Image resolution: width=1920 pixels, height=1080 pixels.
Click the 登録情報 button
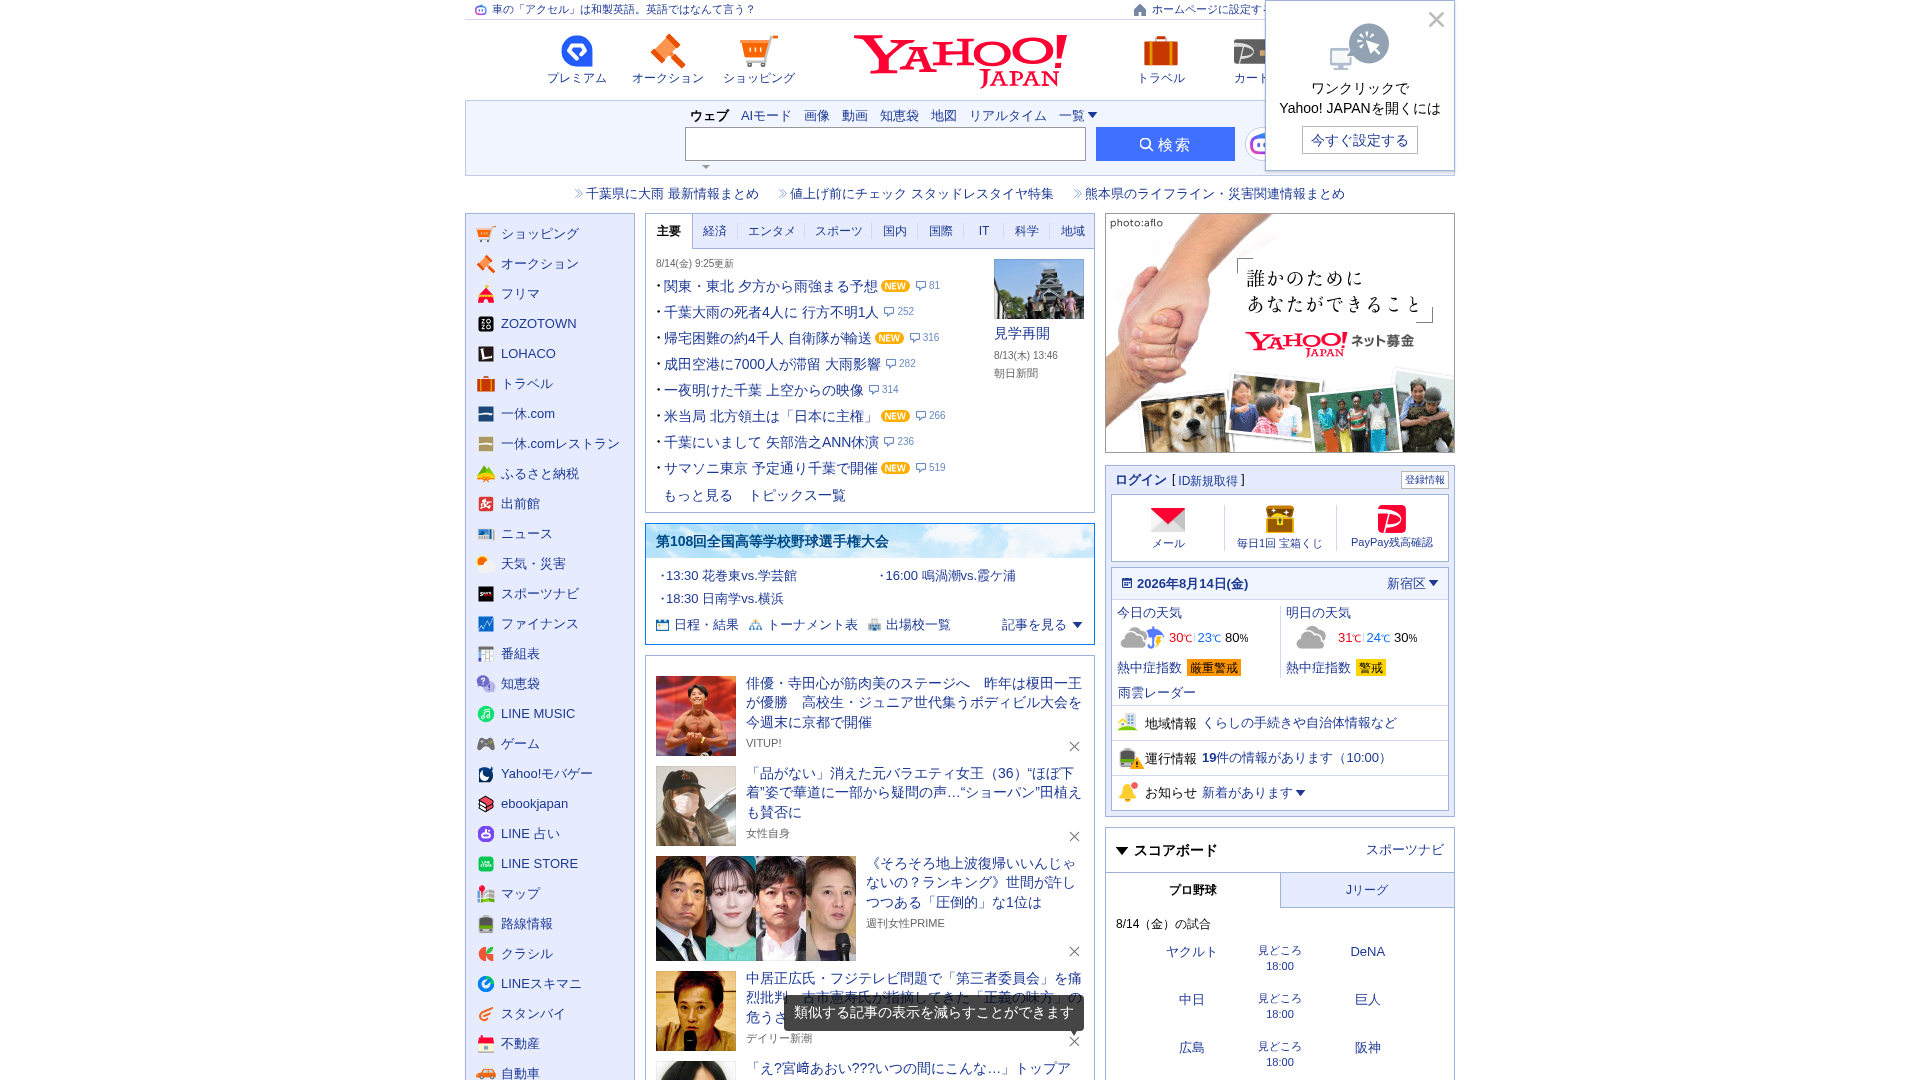click(1425, 480)
